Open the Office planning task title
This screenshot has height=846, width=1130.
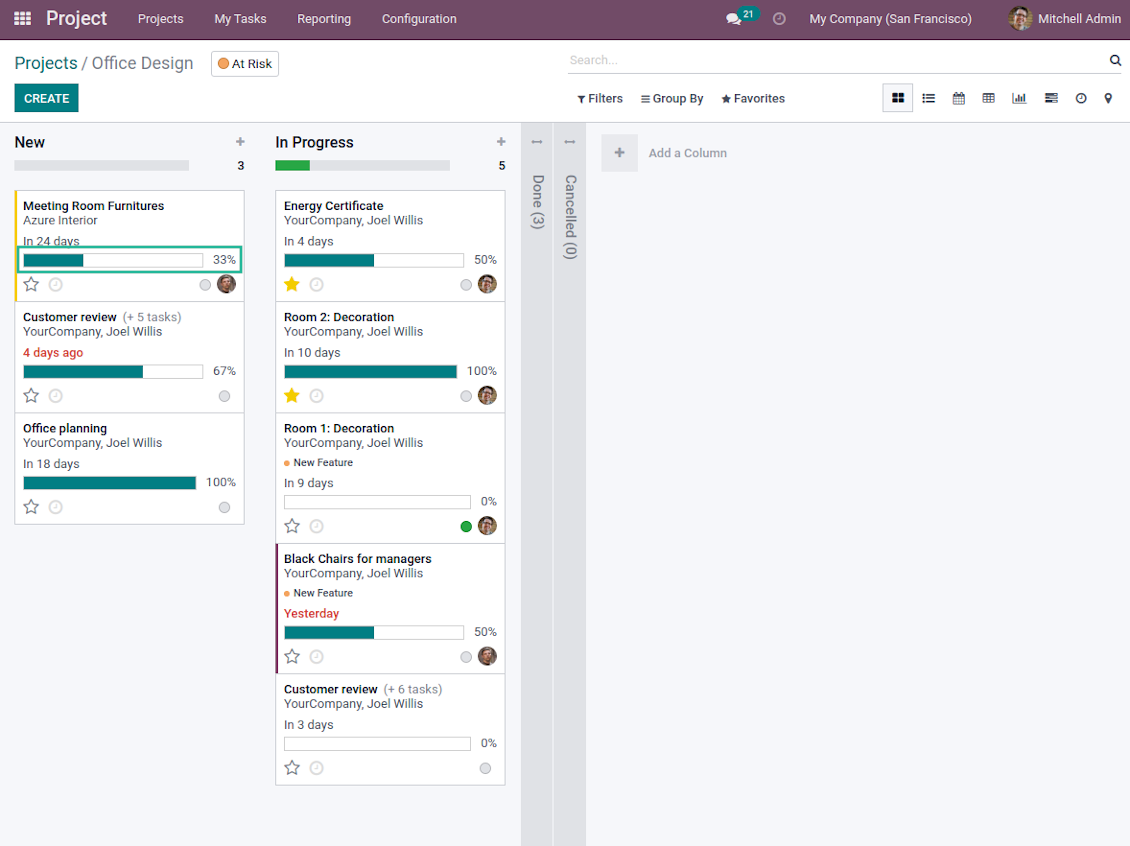pyautogui.click(x=65, y=428)
